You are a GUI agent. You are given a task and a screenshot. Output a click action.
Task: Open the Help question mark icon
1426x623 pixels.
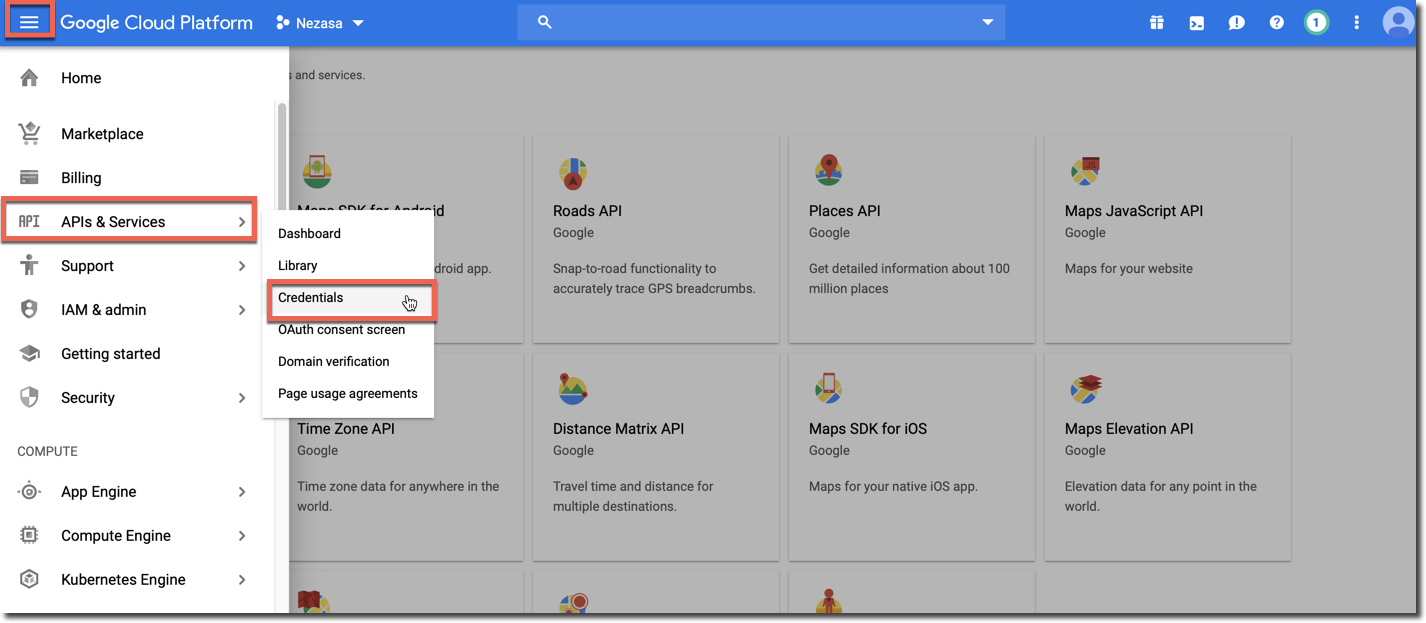pyautogui.click(x=1277, y=22)
